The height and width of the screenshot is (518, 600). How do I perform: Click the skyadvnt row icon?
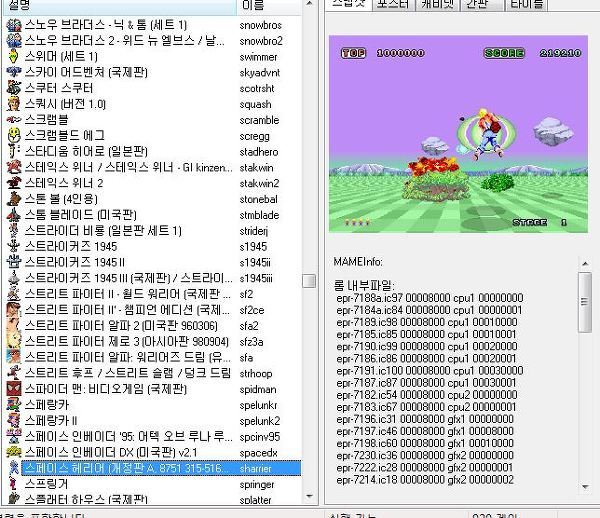pos(14,72)
